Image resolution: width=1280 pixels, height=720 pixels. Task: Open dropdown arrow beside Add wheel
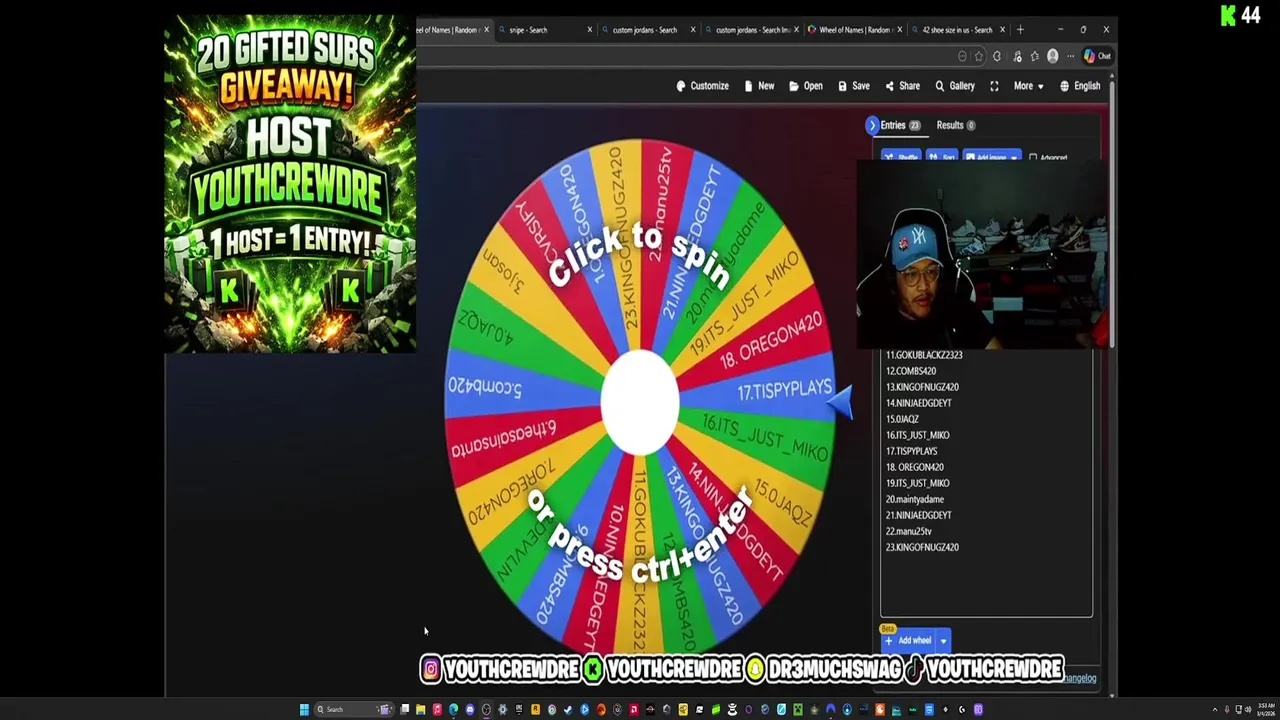coord(943,641)
